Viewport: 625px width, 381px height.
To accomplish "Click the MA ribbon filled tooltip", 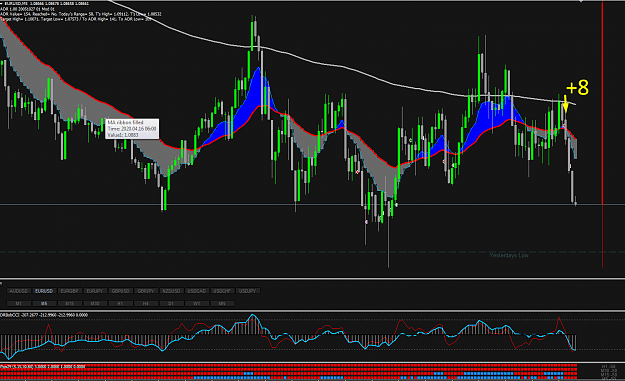I will [132, 129].
